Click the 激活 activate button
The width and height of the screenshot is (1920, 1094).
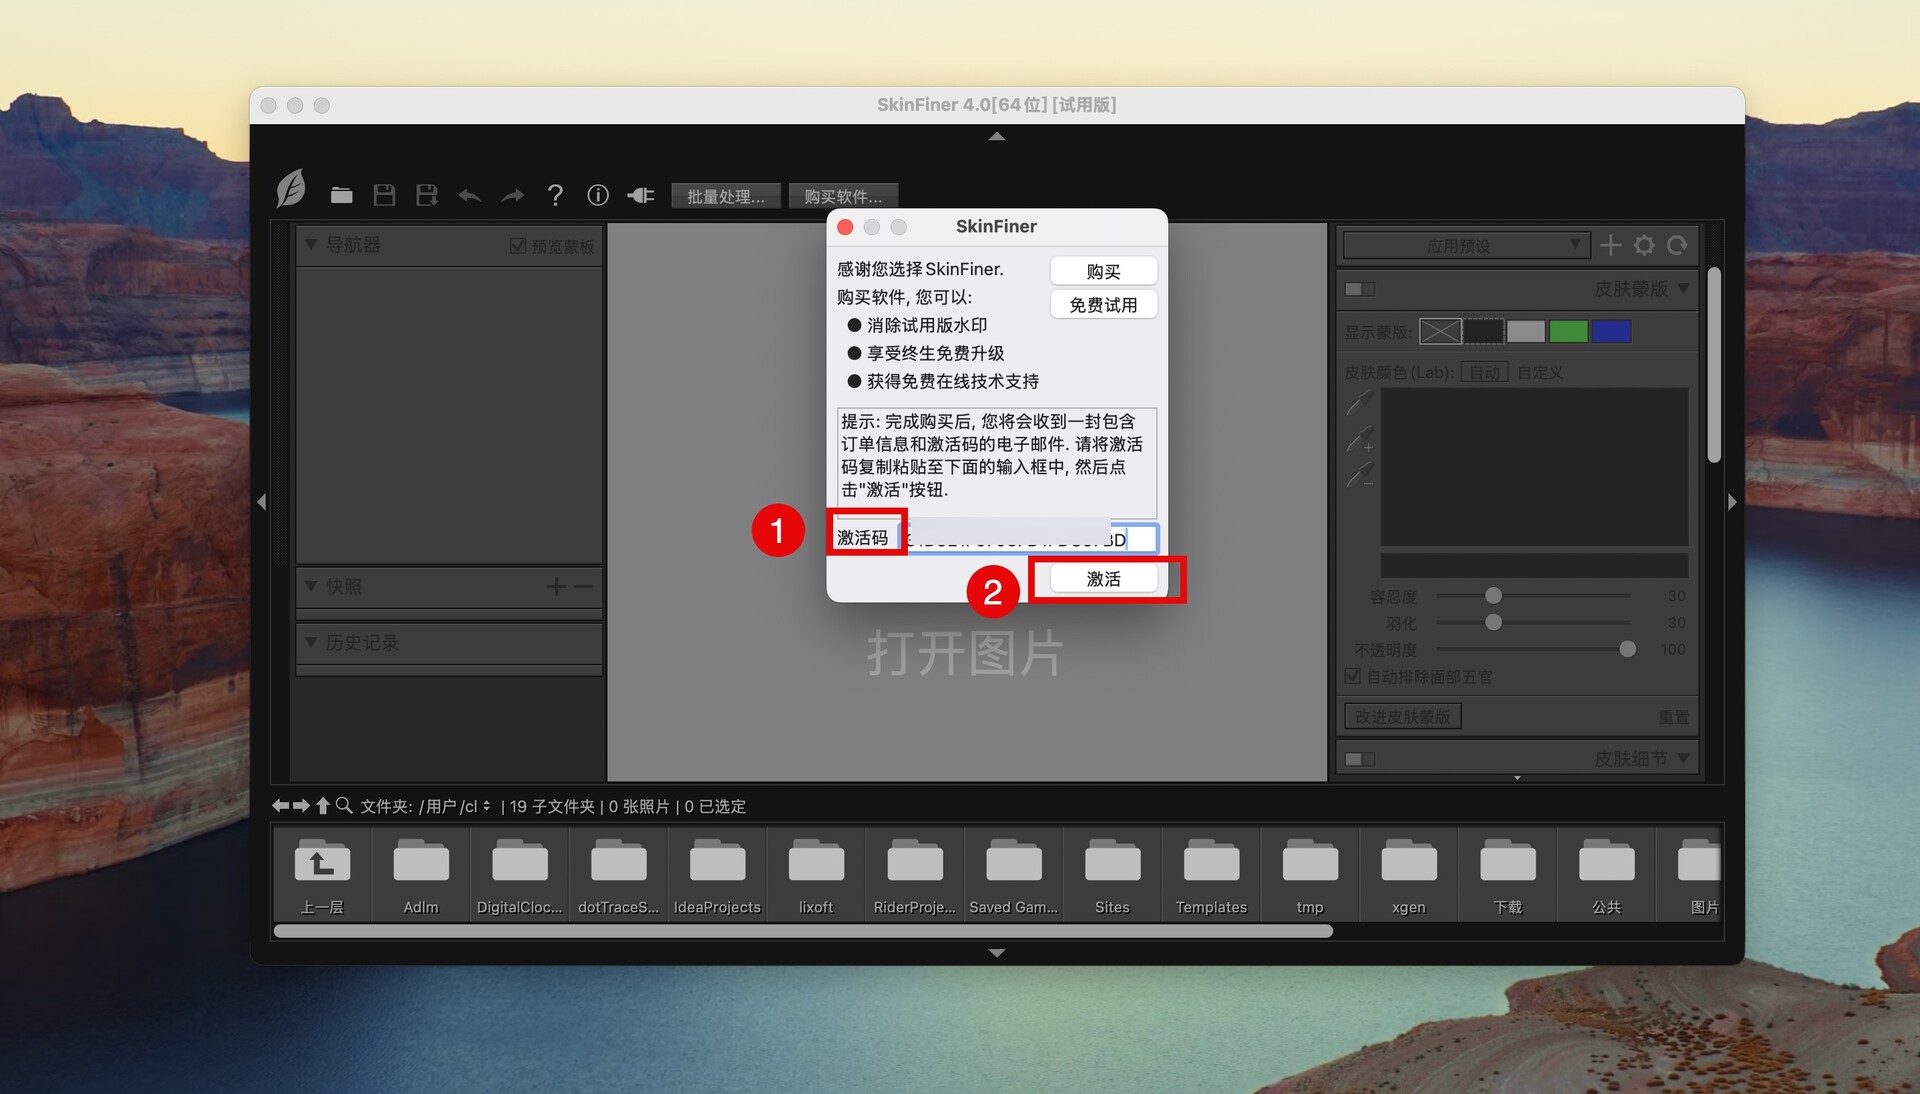(x=1103, y=579)
